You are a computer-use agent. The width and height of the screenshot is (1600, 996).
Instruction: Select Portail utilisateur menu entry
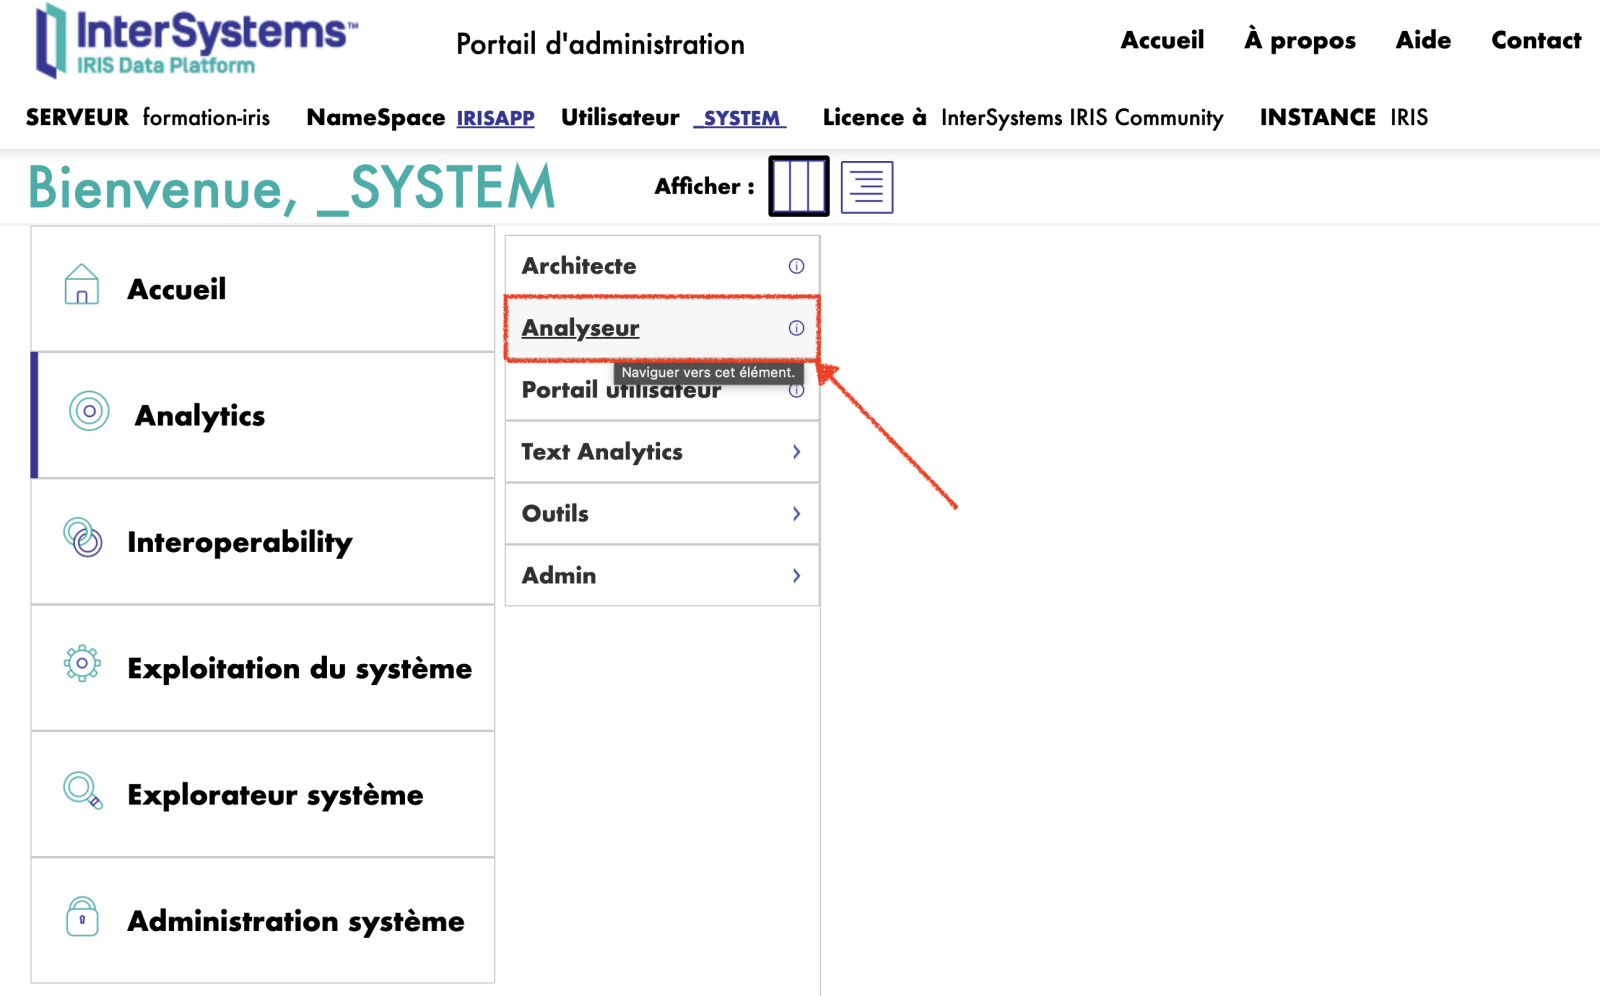(x=560, y=390)
